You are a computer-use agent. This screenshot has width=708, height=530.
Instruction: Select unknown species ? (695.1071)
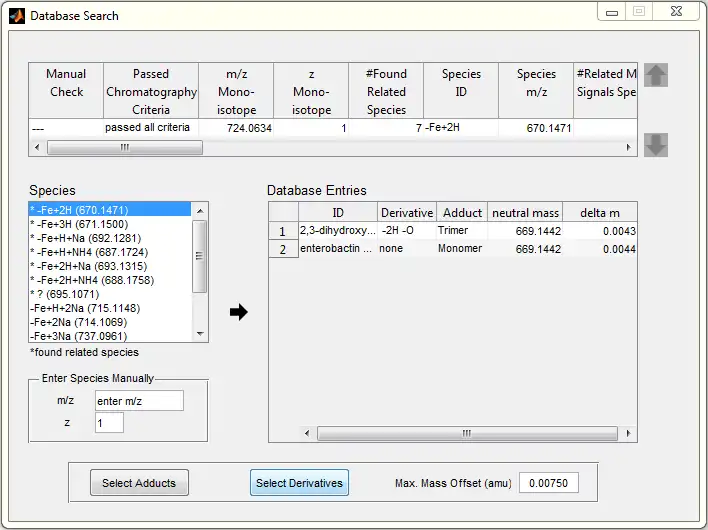coord(110,294)
